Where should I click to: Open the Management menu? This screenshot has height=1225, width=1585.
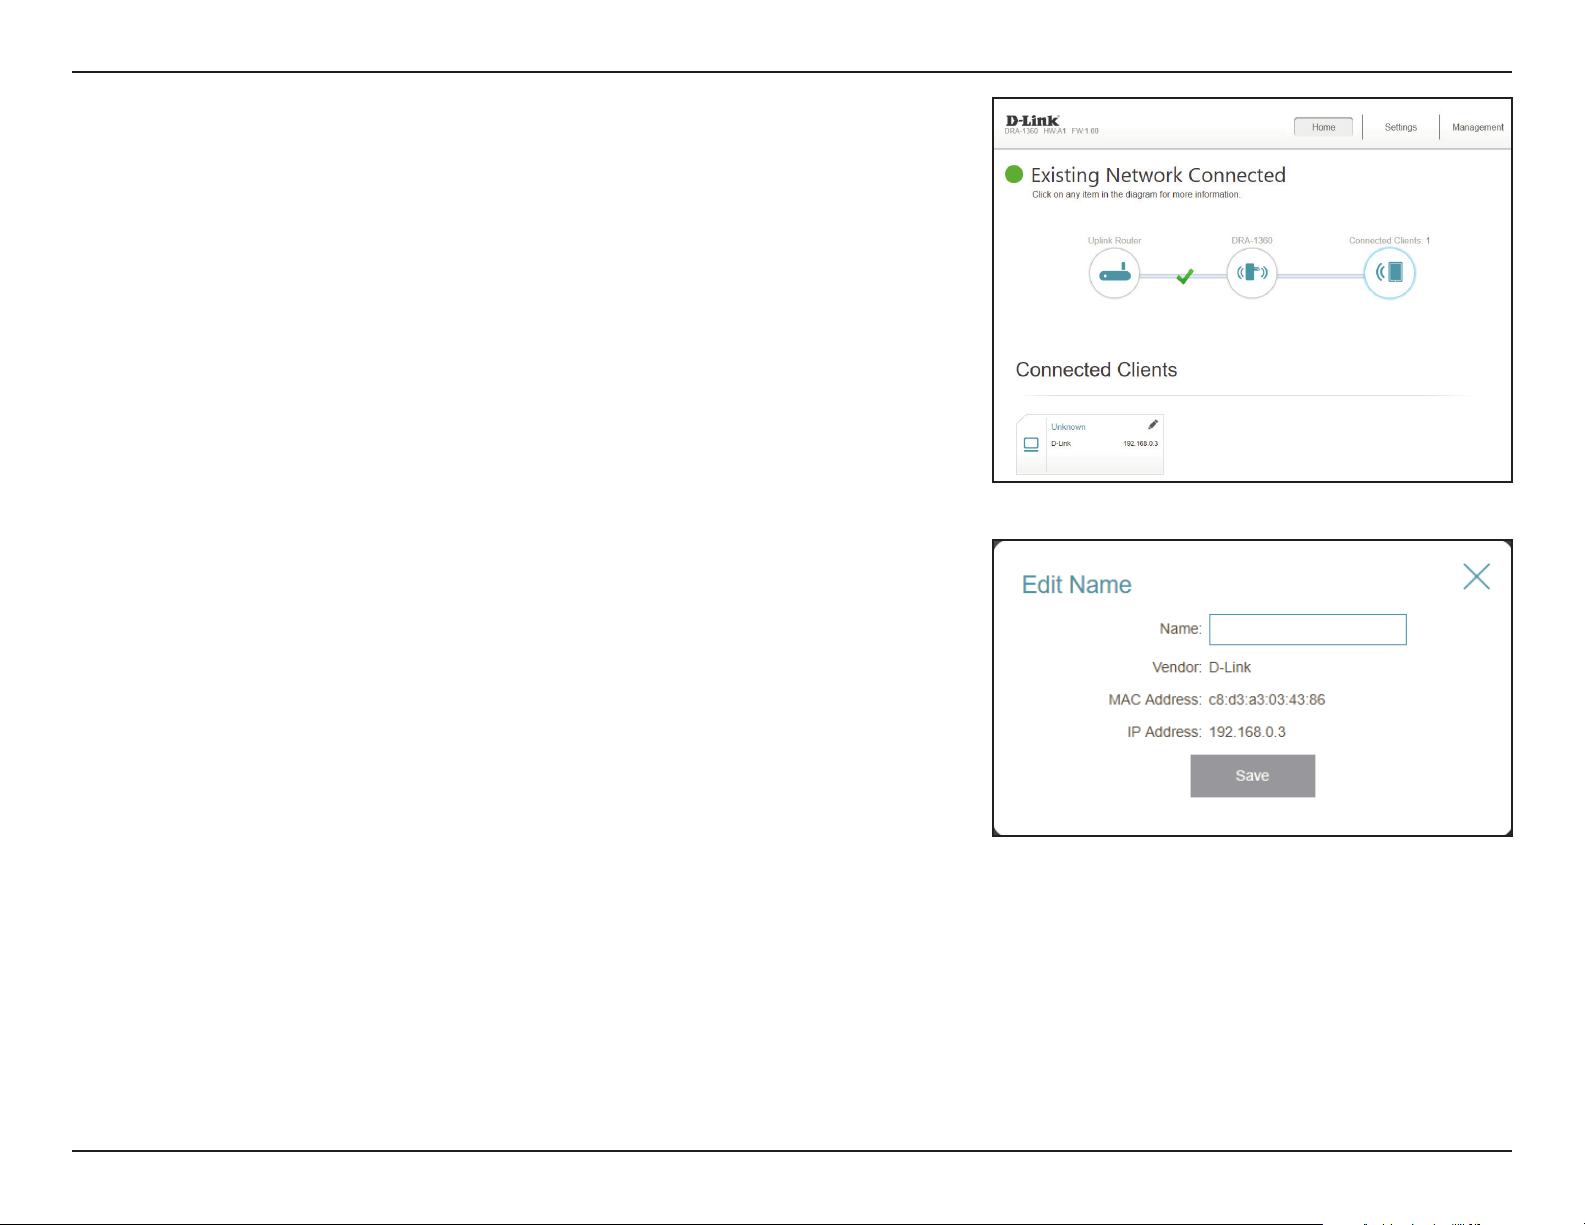1478,127
